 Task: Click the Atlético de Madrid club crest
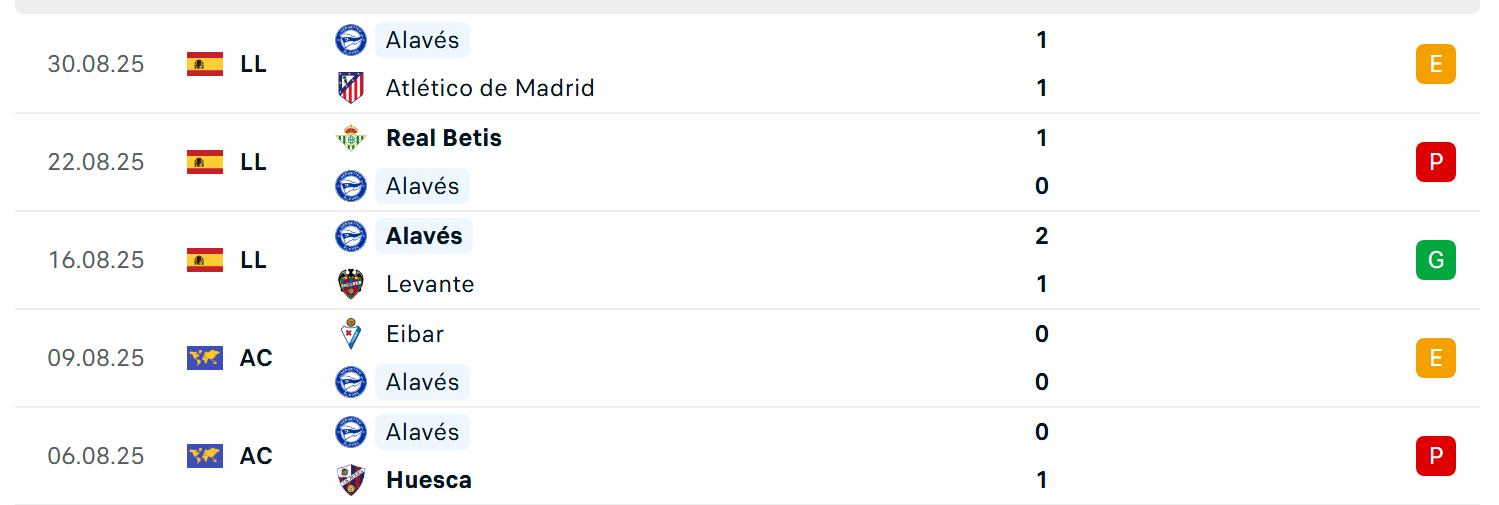(x=351, y=88)
